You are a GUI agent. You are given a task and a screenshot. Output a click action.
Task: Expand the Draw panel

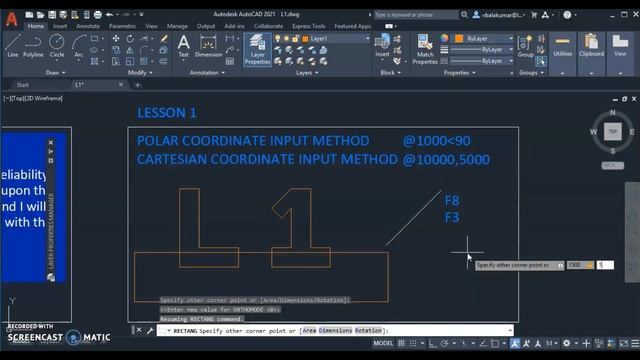(56, 73)
